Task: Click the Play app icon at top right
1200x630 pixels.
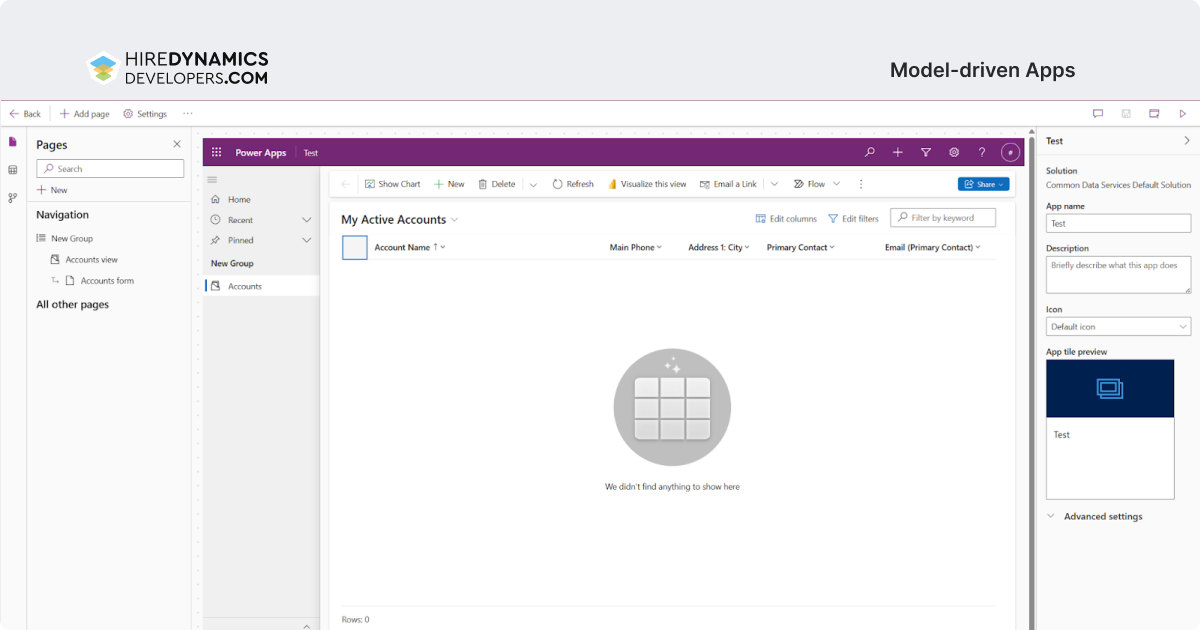Action: tap(1183, 114)
